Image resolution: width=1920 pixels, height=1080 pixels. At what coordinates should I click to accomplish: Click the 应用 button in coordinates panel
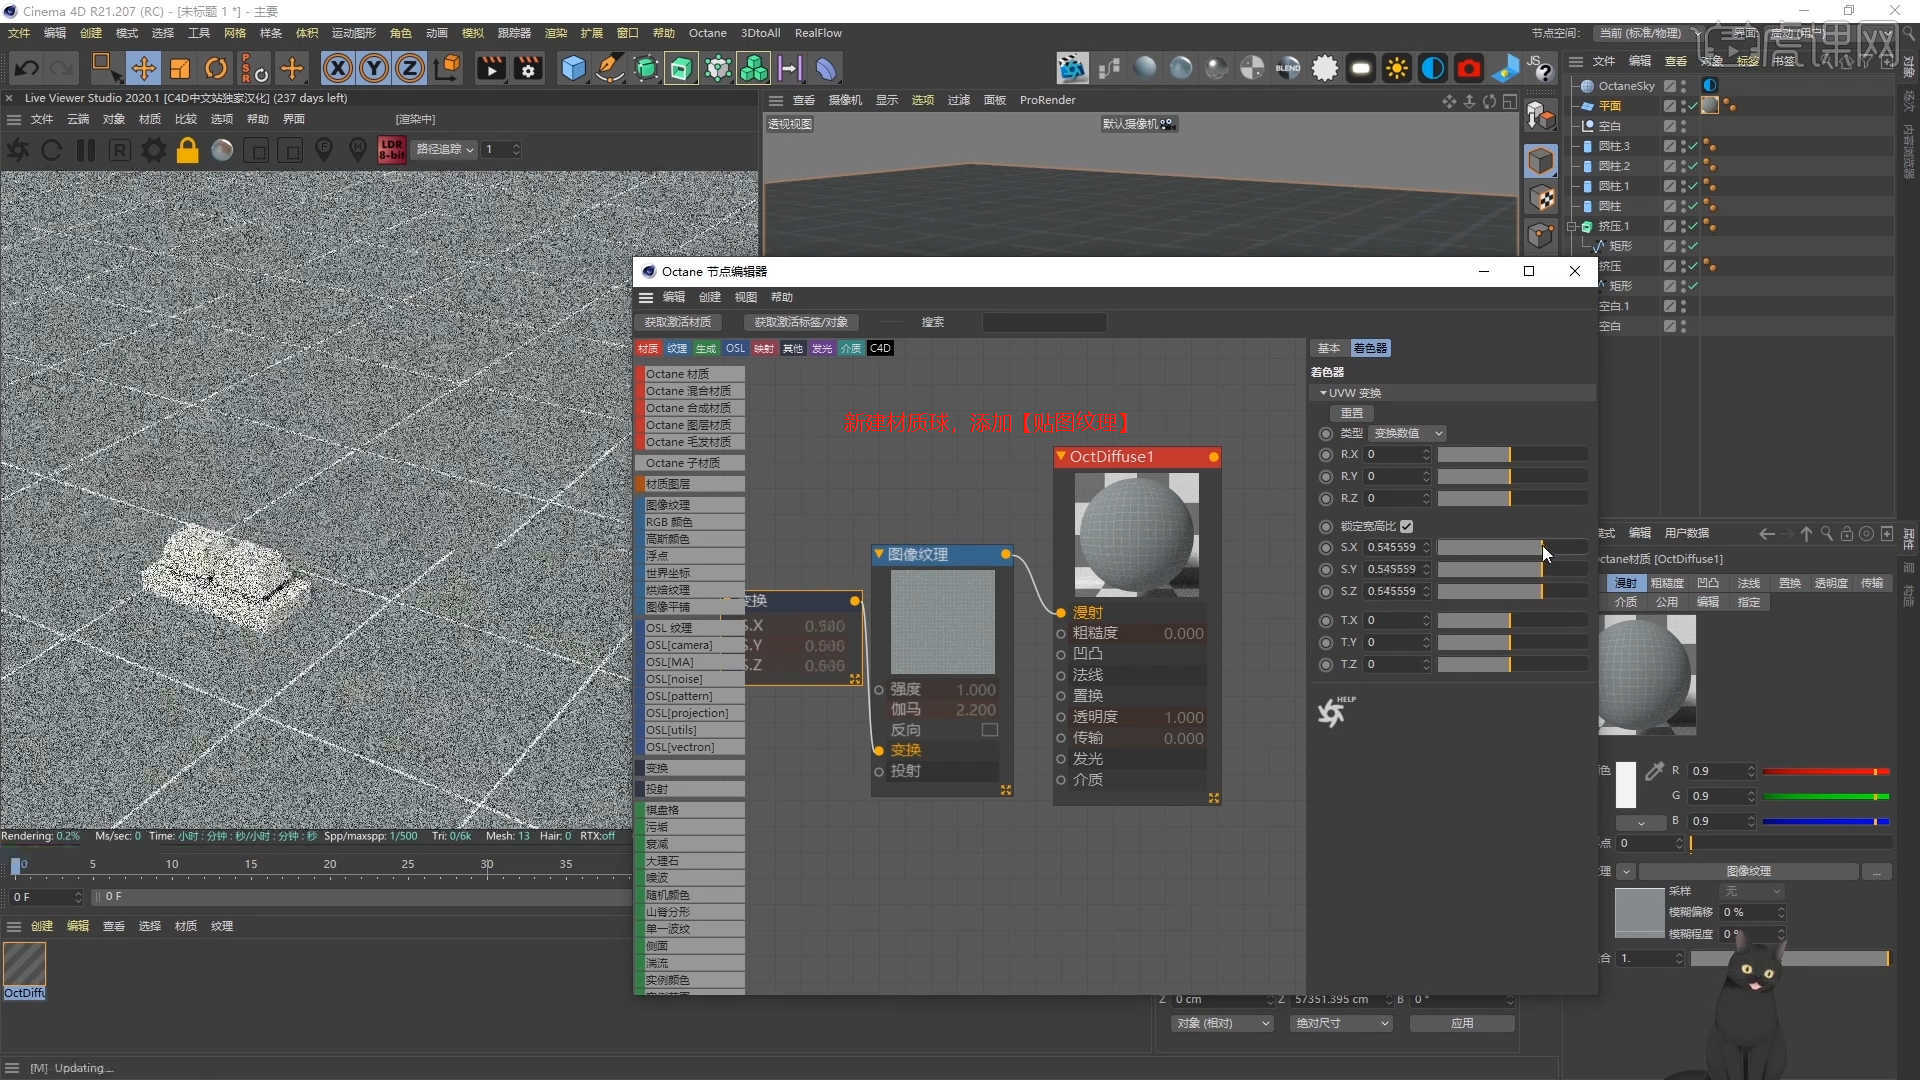coord(1462,1023)
